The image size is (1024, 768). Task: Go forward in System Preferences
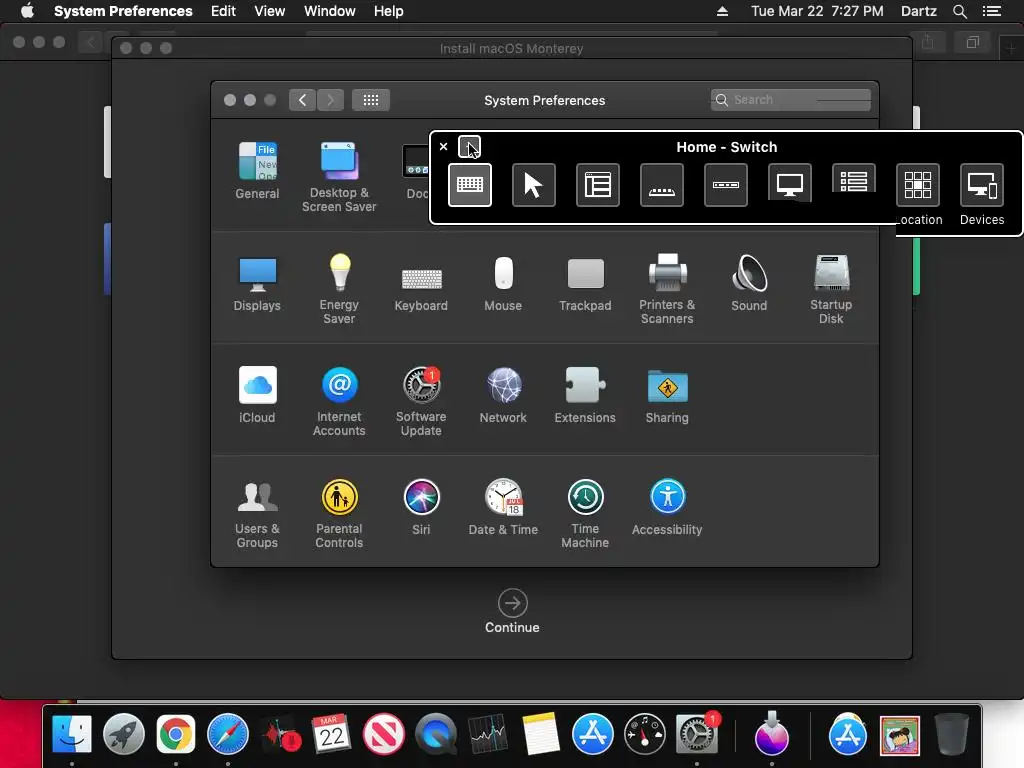point(330,100)
